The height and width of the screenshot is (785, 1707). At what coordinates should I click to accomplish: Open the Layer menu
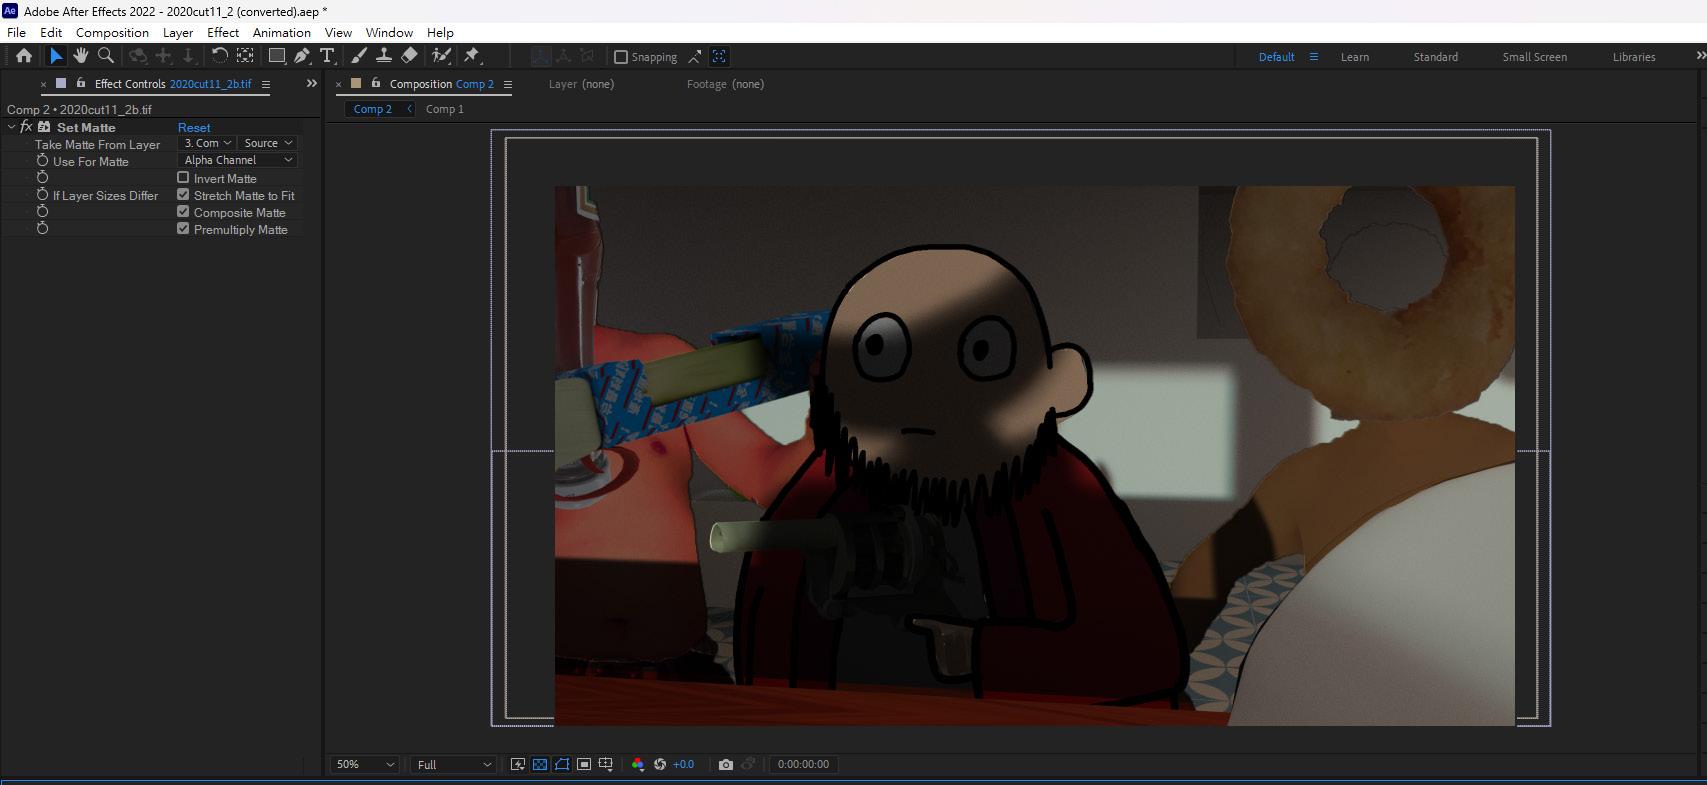coord(178,32)
